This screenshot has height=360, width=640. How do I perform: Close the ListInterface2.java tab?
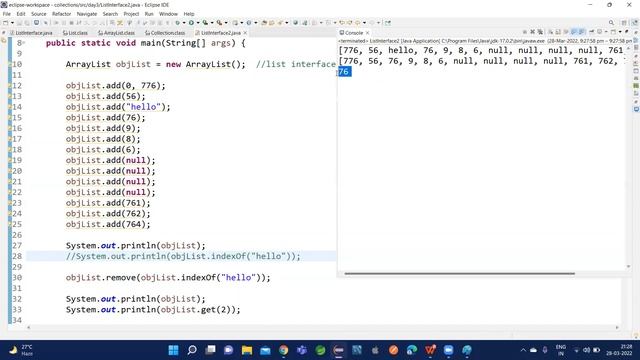(245, 33)
